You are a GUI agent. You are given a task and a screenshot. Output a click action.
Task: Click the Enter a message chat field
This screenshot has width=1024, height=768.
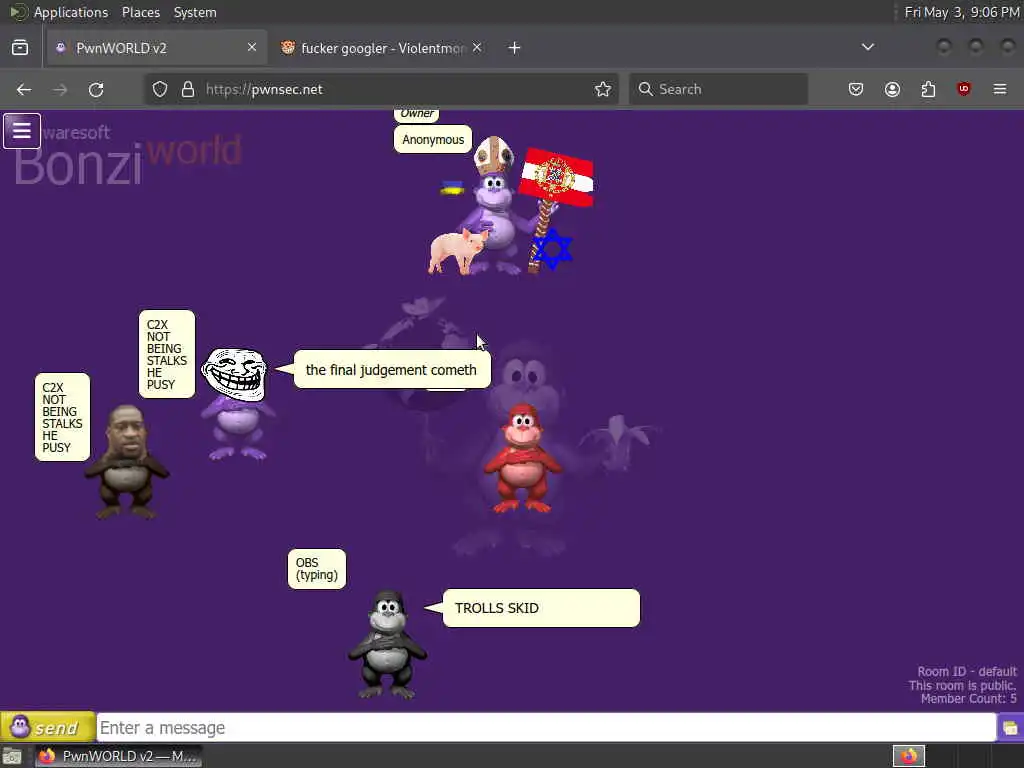coord(546,727)
